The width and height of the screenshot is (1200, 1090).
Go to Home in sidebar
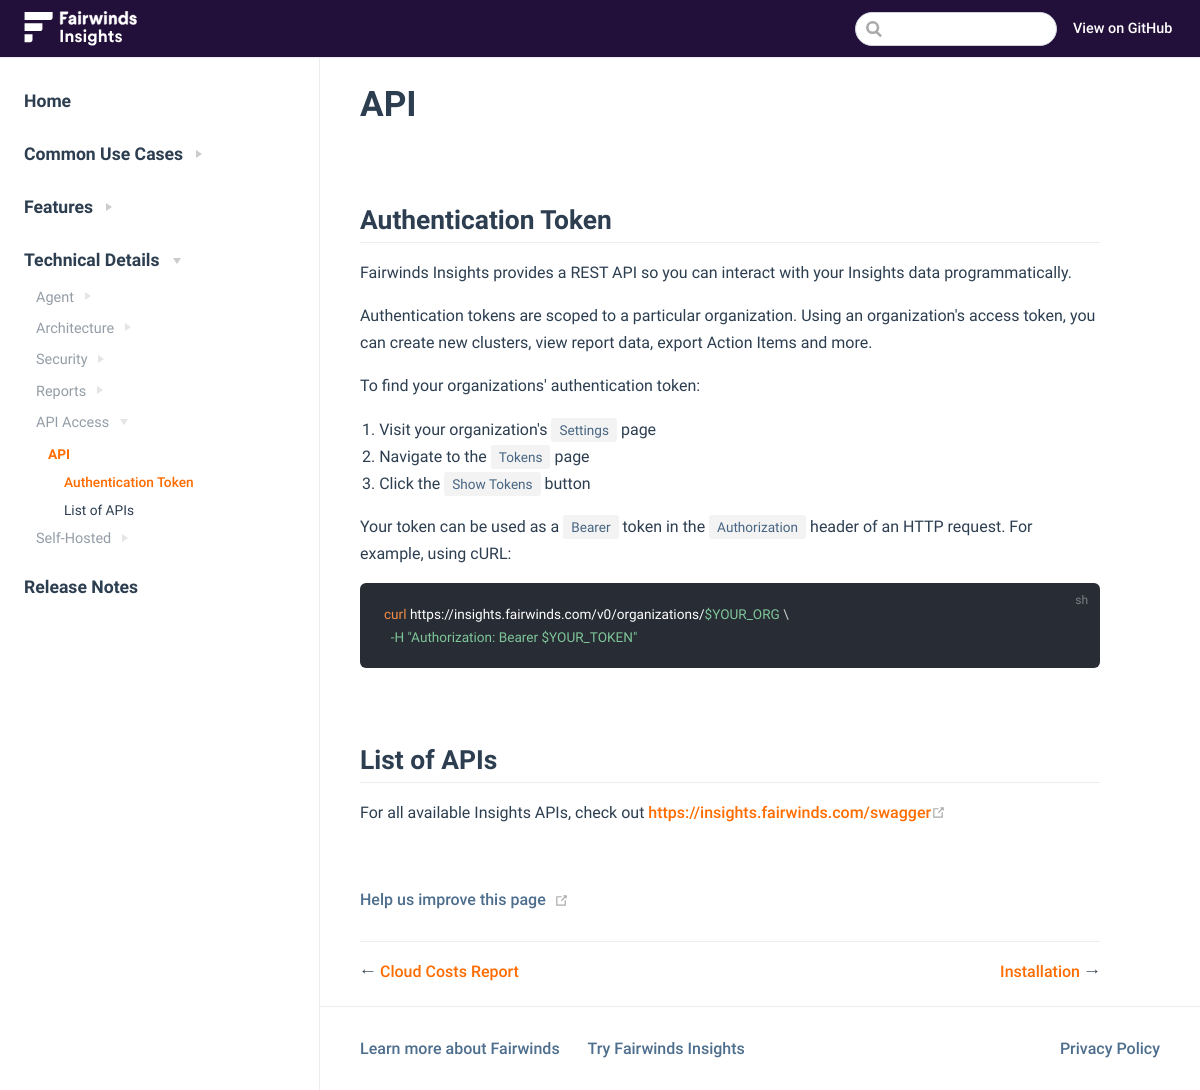(x=47, y=101)
